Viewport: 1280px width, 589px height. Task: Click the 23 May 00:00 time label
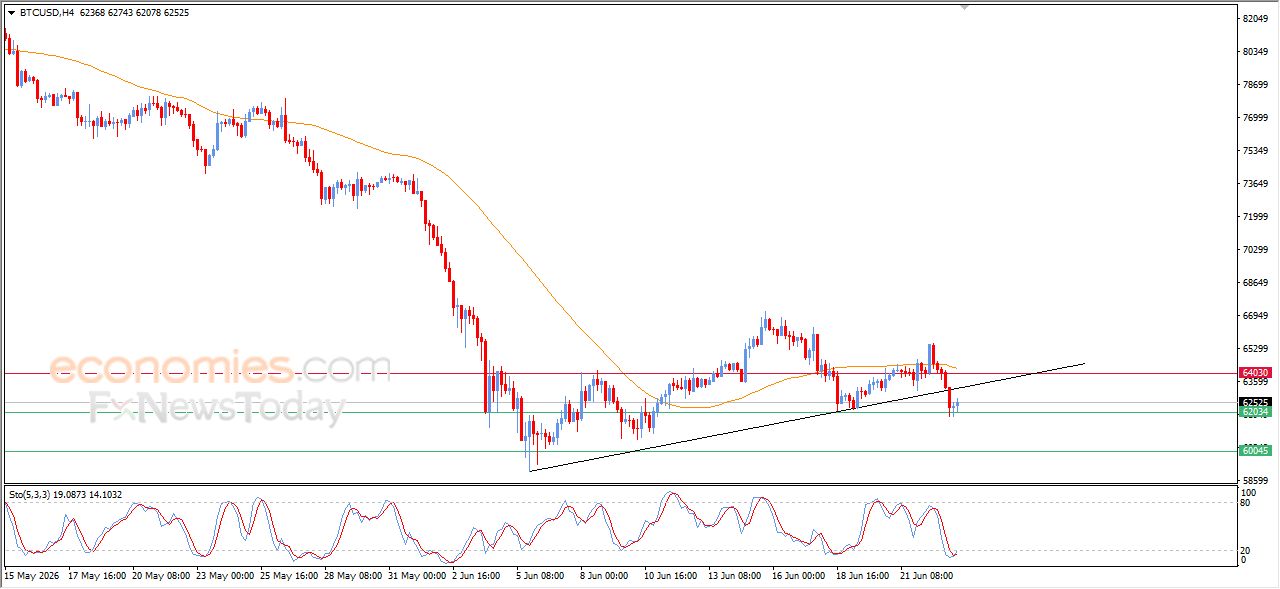coord(225,576)
